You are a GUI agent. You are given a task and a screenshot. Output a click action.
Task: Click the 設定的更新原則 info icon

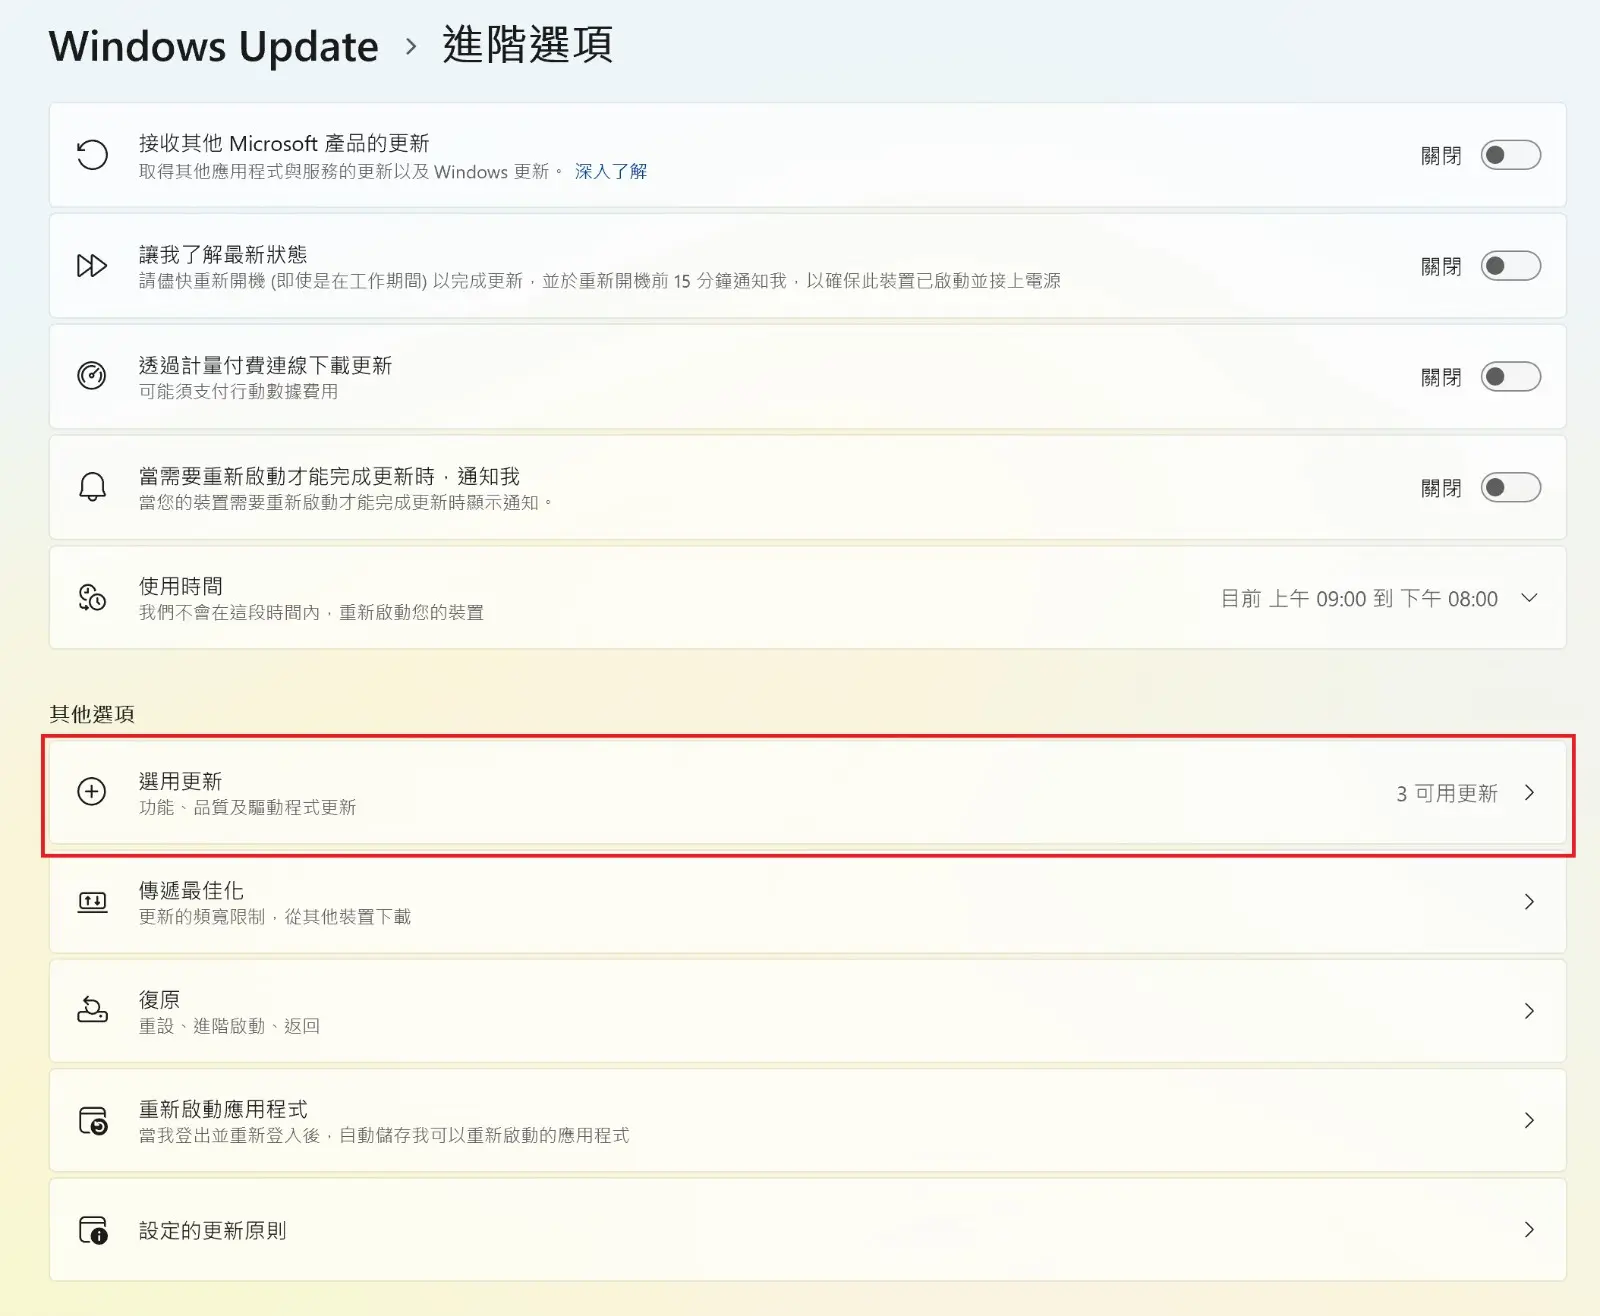tap(93, 1230)
